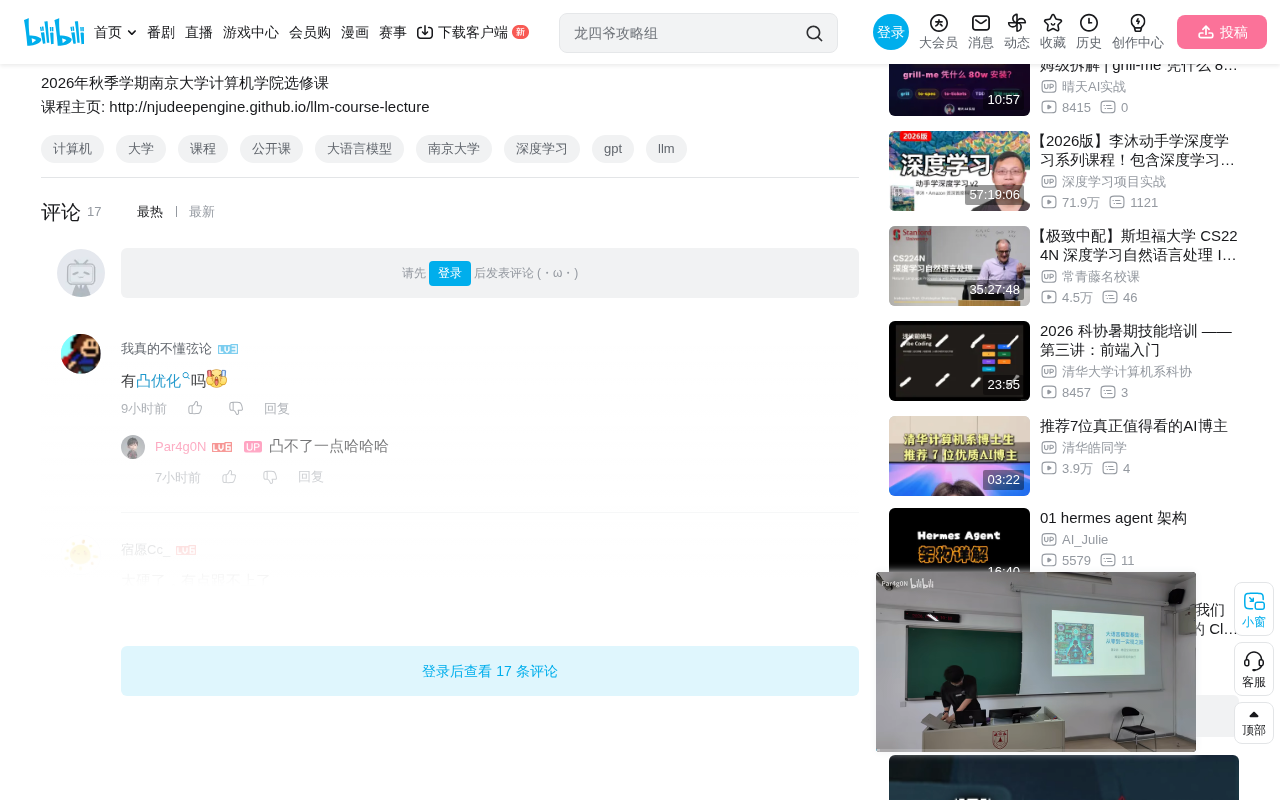Image resolution: width=1280 pixels, height=800 pixels.
Task: Select the 深度学习 tag
Action: [542, 149]
